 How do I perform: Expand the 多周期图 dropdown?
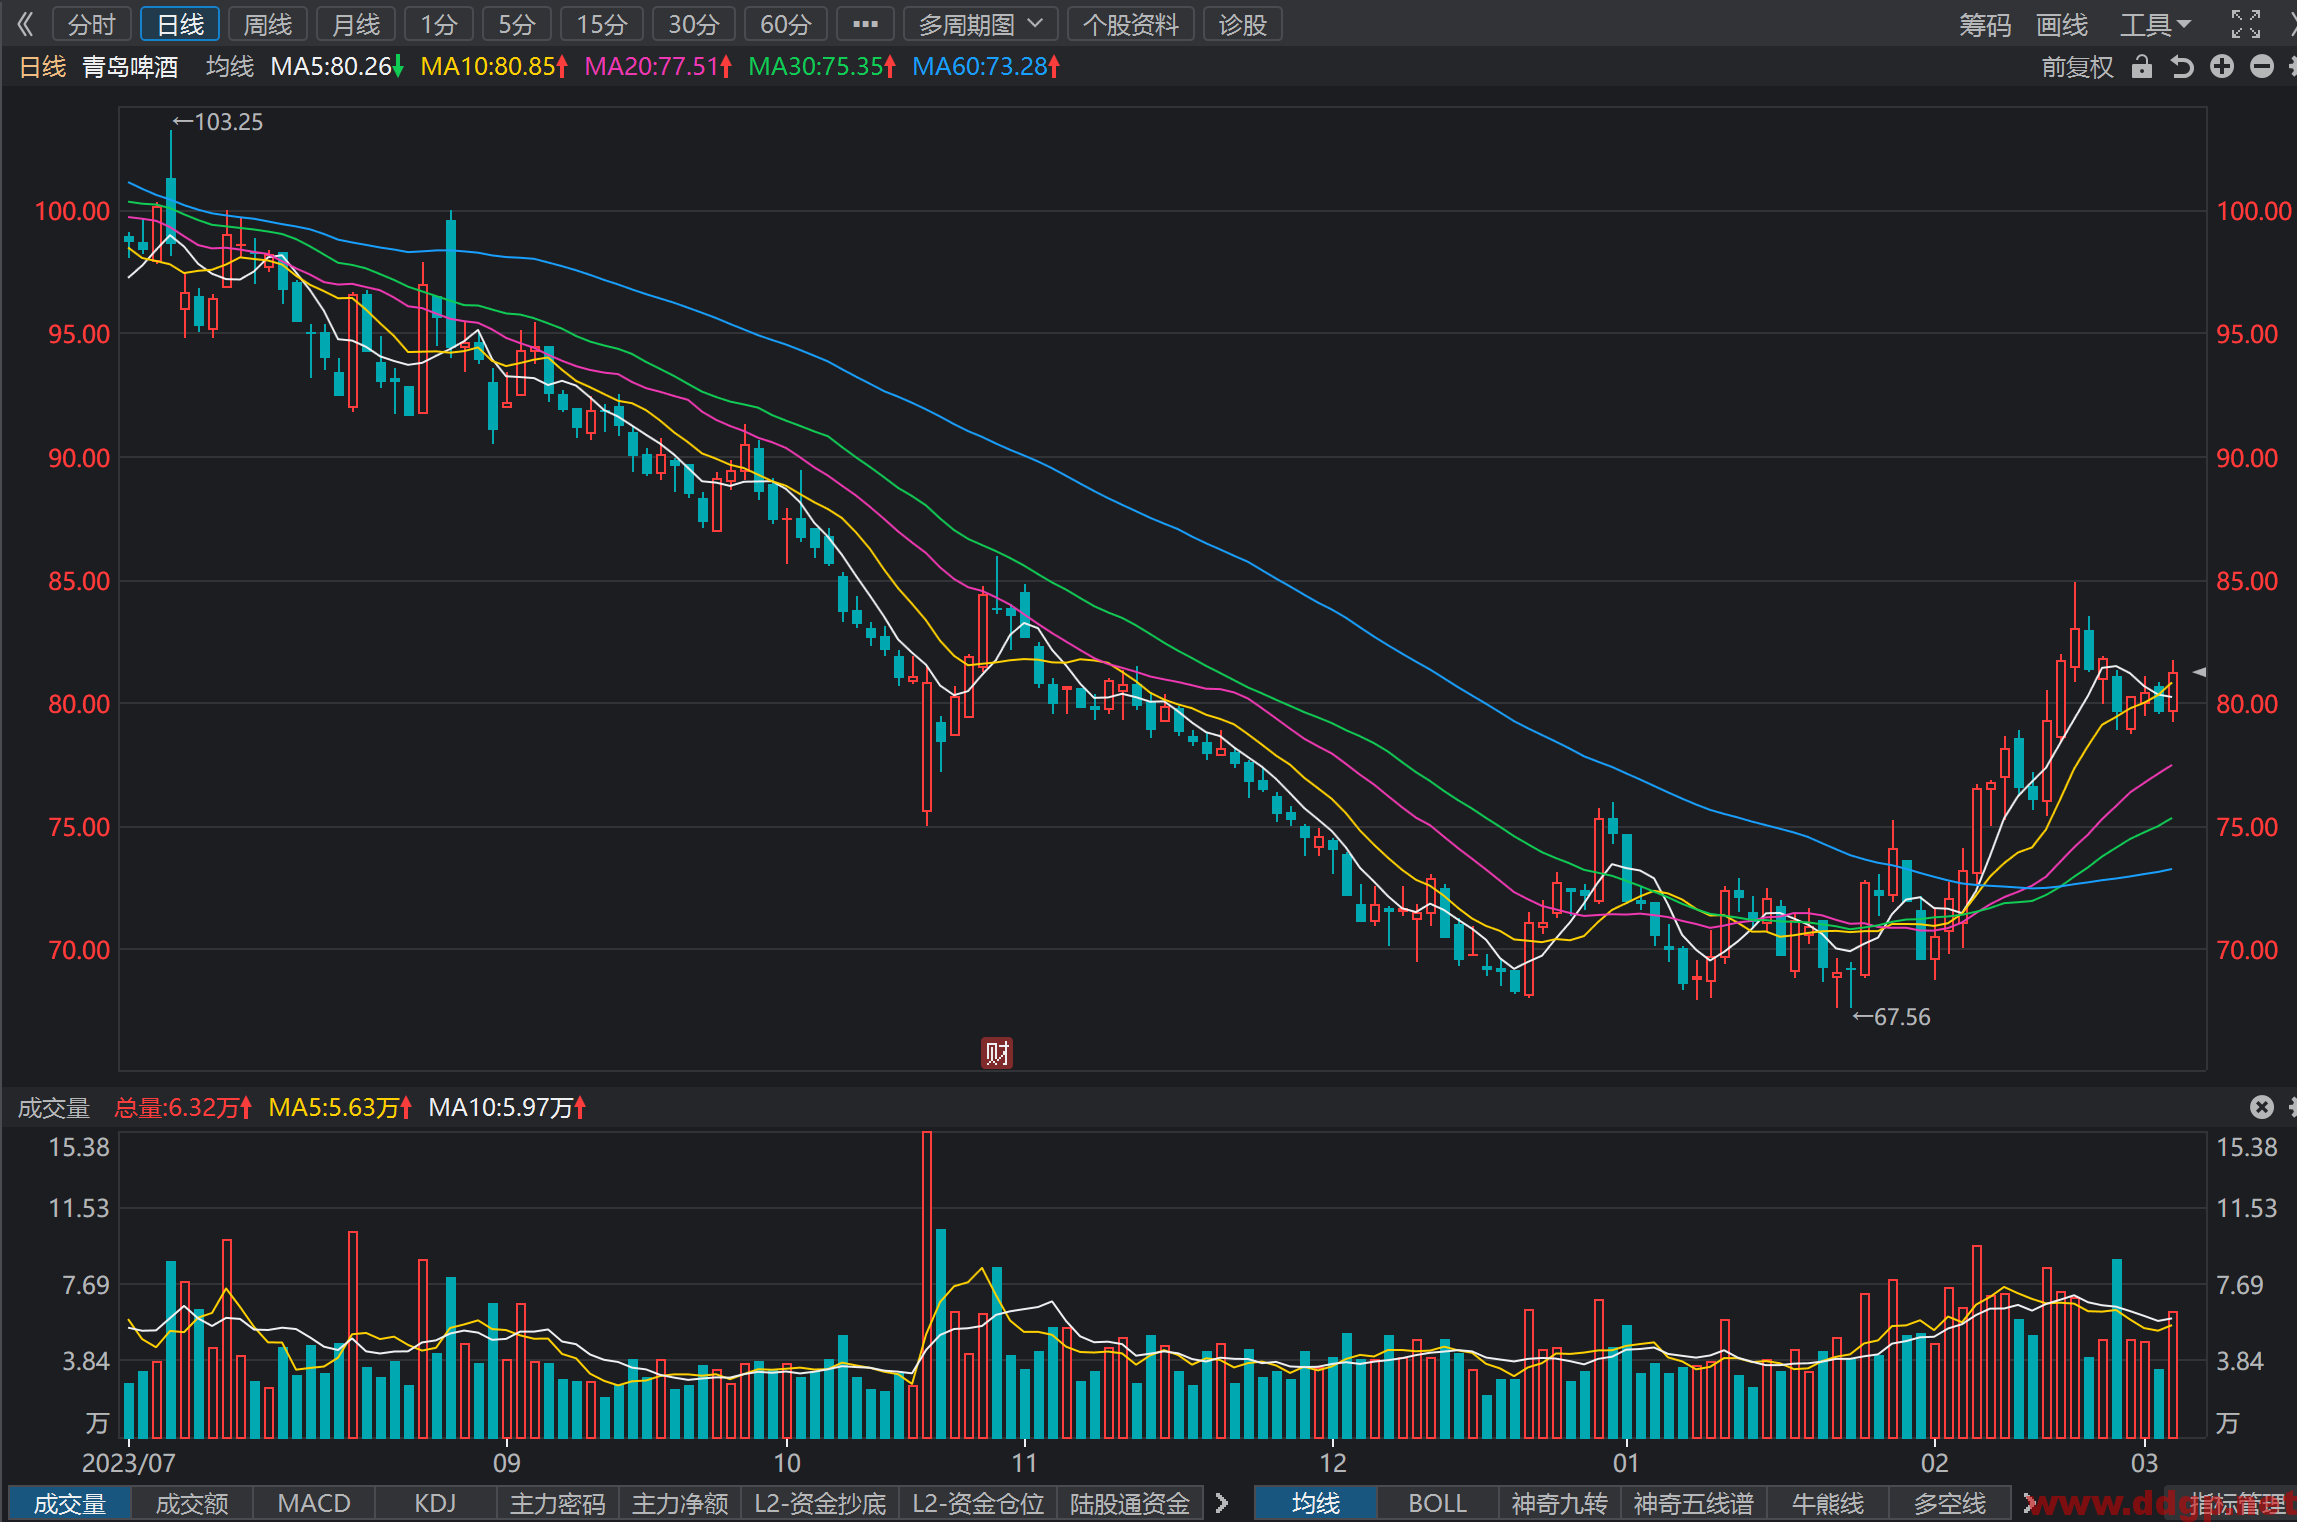click(x=981, y=24)
